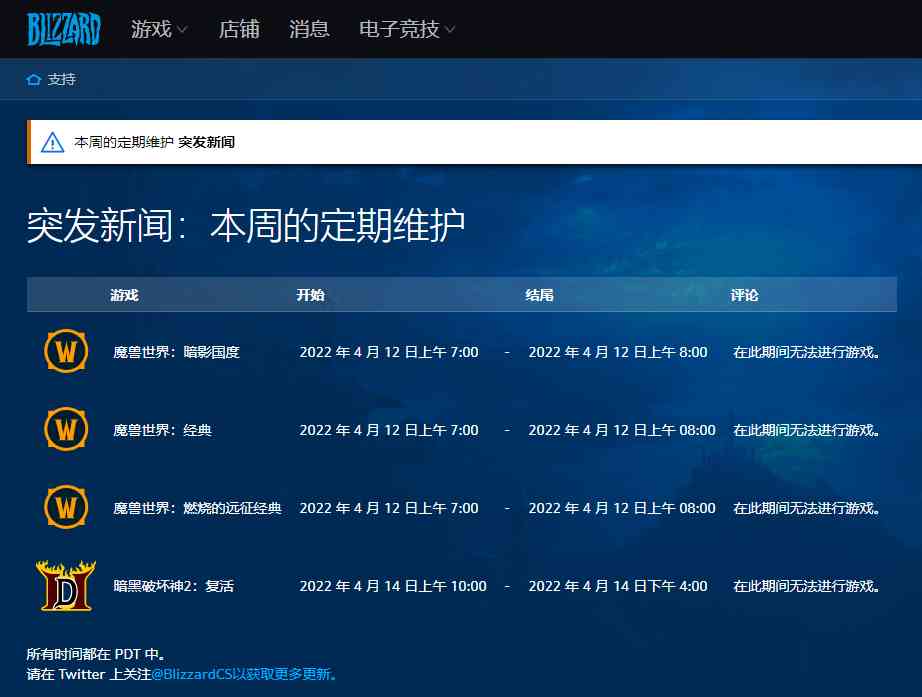Viewport: 922px width, 697px height.
Task: Click the WoW icon for 燃烧的远征经典
Action: [x=66, y=507]
